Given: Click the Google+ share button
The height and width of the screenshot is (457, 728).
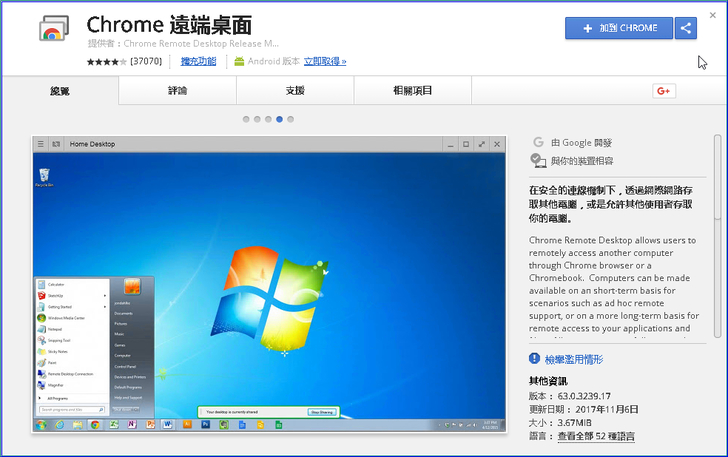Looking at the screenshot, I should [664, 91].
